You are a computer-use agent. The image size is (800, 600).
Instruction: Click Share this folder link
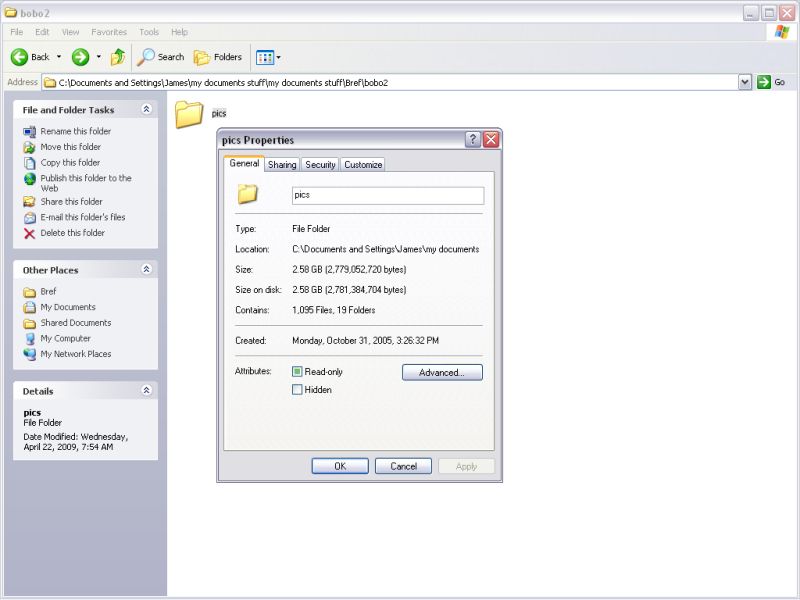(x=71, y=202)
